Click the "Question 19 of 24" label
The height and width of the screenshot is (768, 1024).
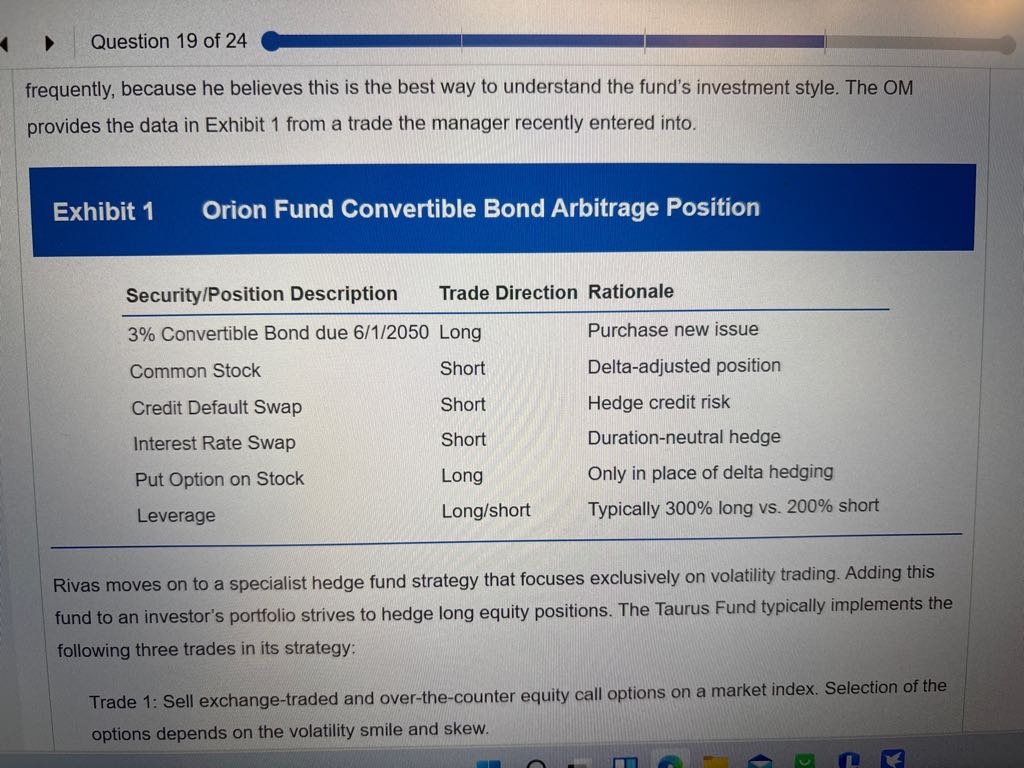[x=169, y=42]
